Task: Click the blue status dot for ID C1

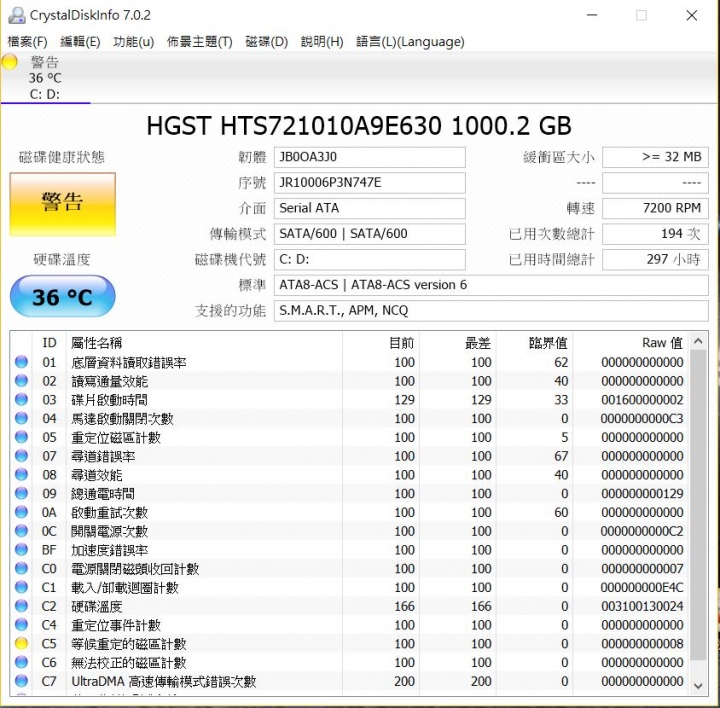Action: point(21,587)
